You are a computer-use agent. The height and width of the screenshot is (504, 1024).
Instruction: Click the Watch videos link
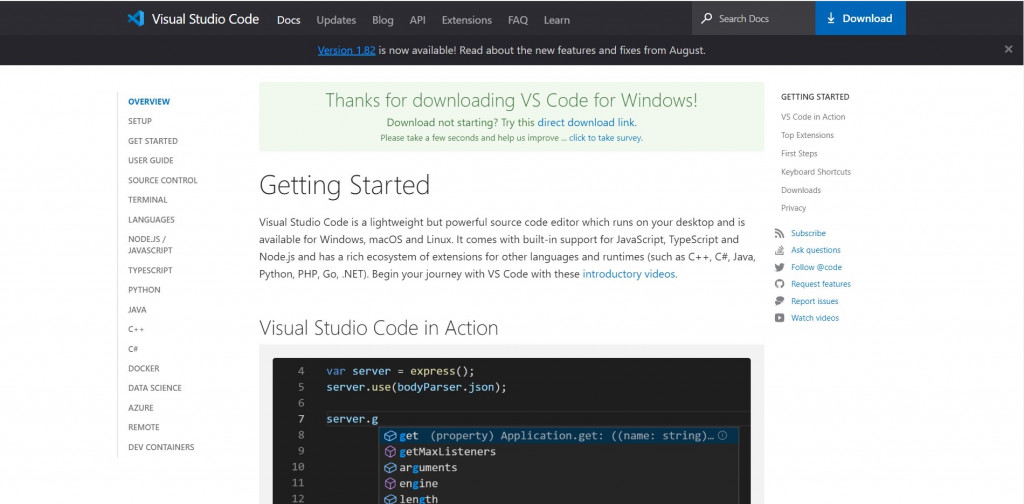point(815,318)
